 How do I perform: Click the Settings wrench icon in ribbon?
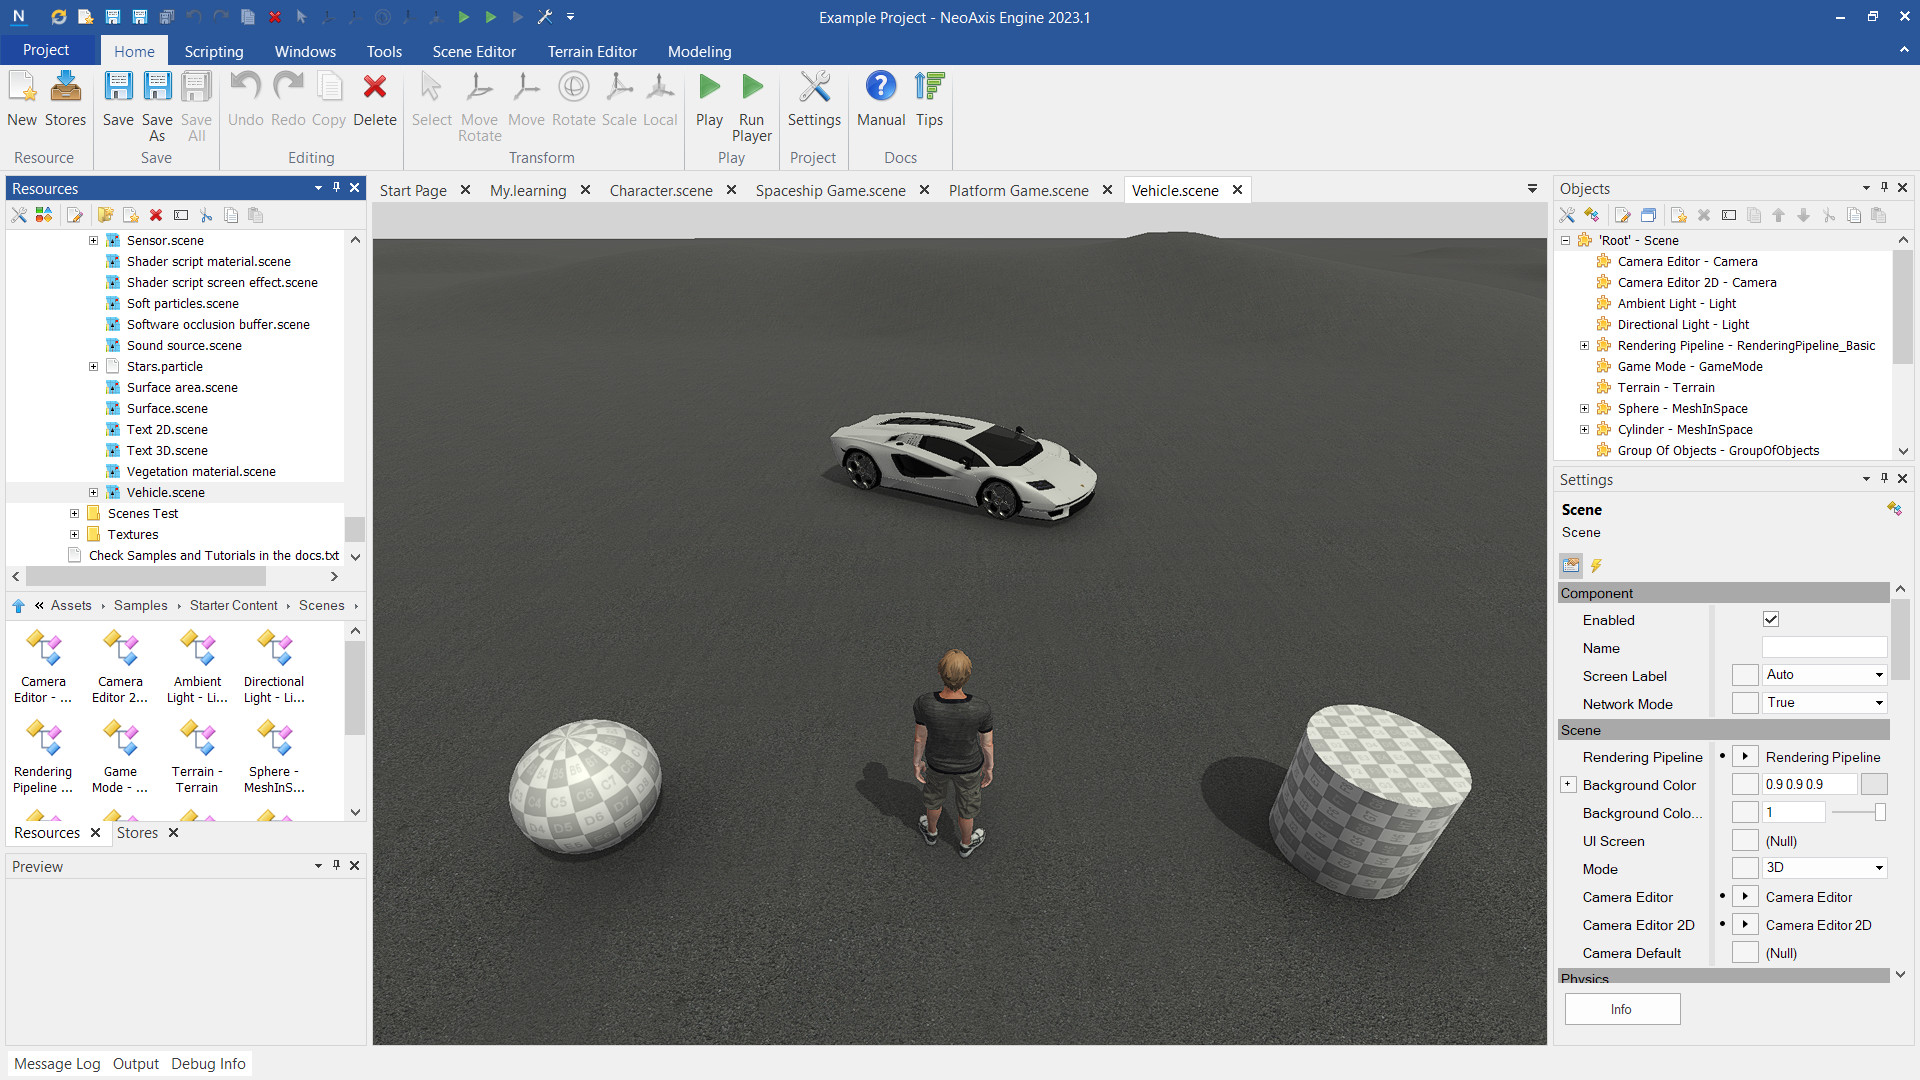coord(814,88)
